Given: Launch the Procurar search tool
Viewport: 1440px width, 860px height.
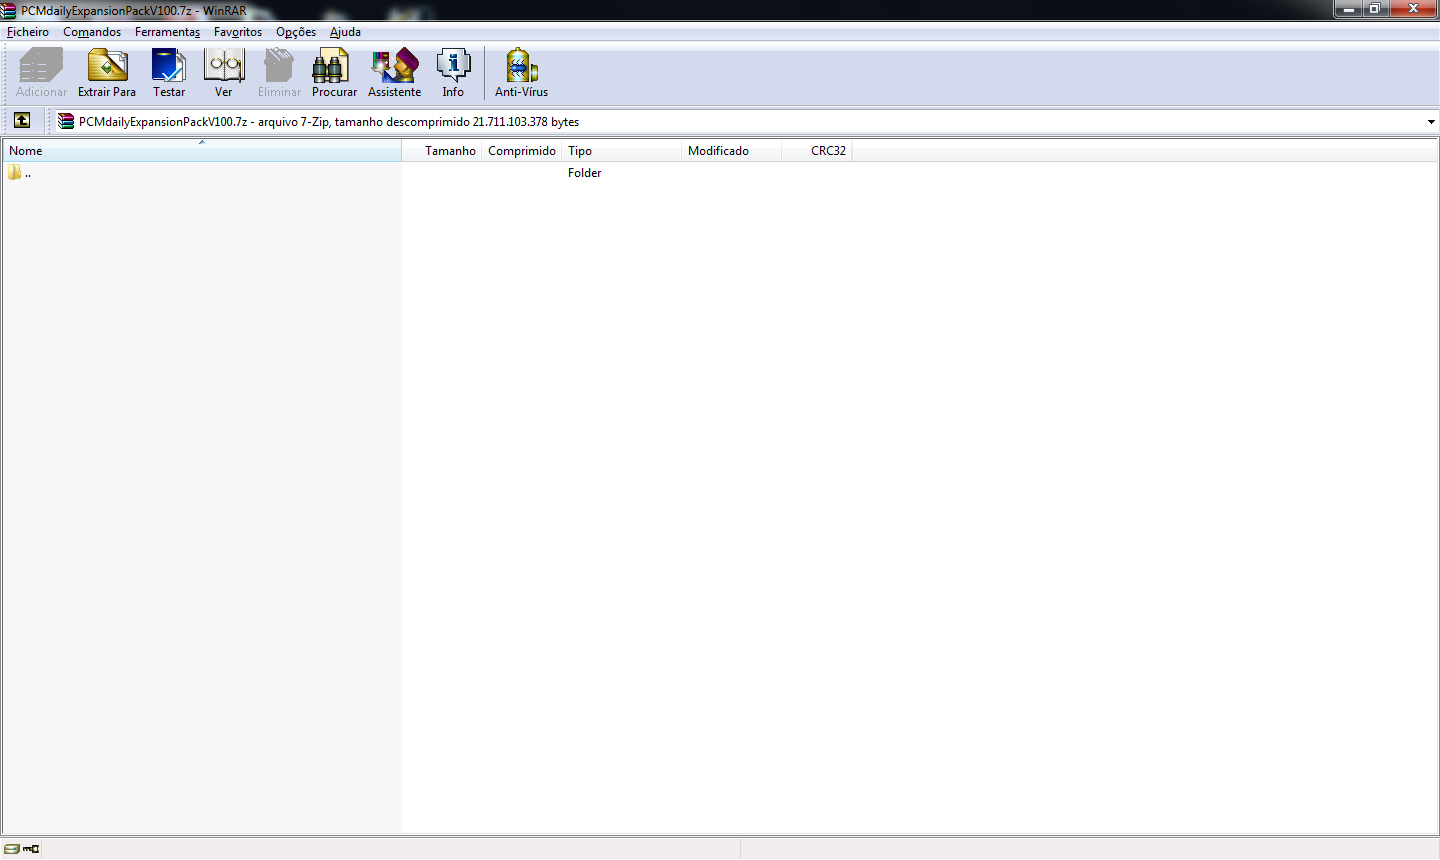Looking at the screenshot, I should [x=333, y=73].
